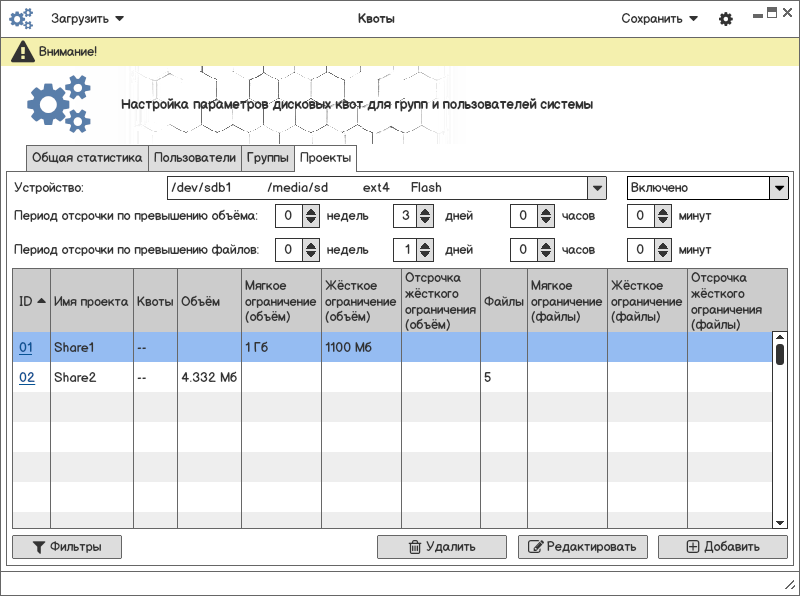The height and width of the screenshot is (596, 800).
Task: Click the Редактировать button
Action: point(583,547)
